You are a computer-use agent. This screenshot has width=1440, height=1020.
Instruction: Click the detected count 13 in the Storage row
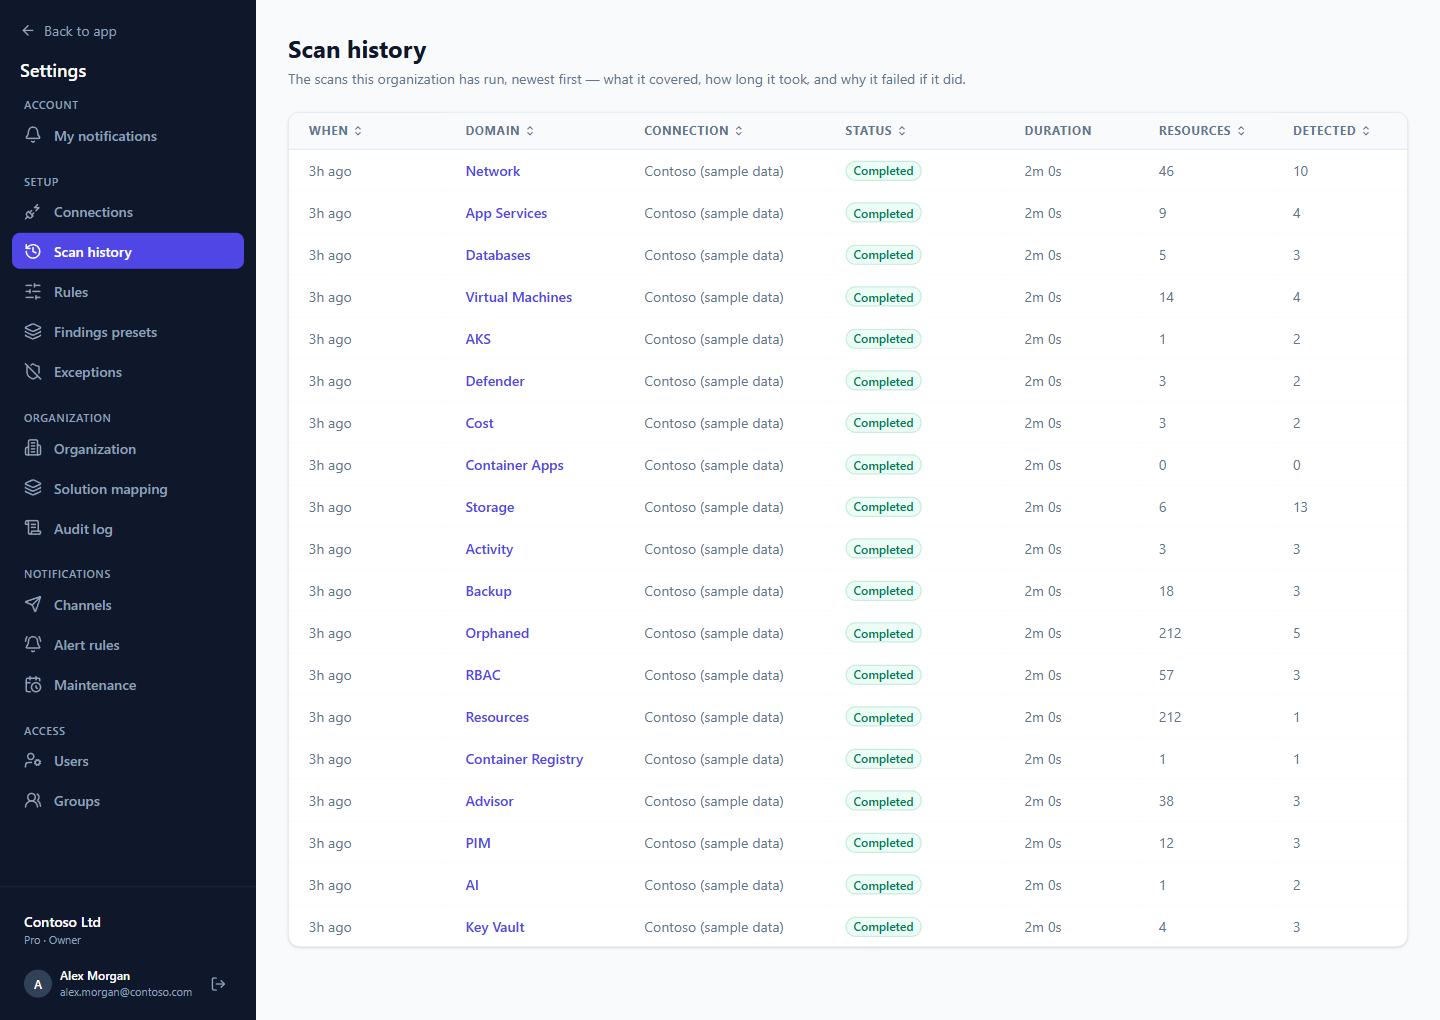pos(1300,507)
